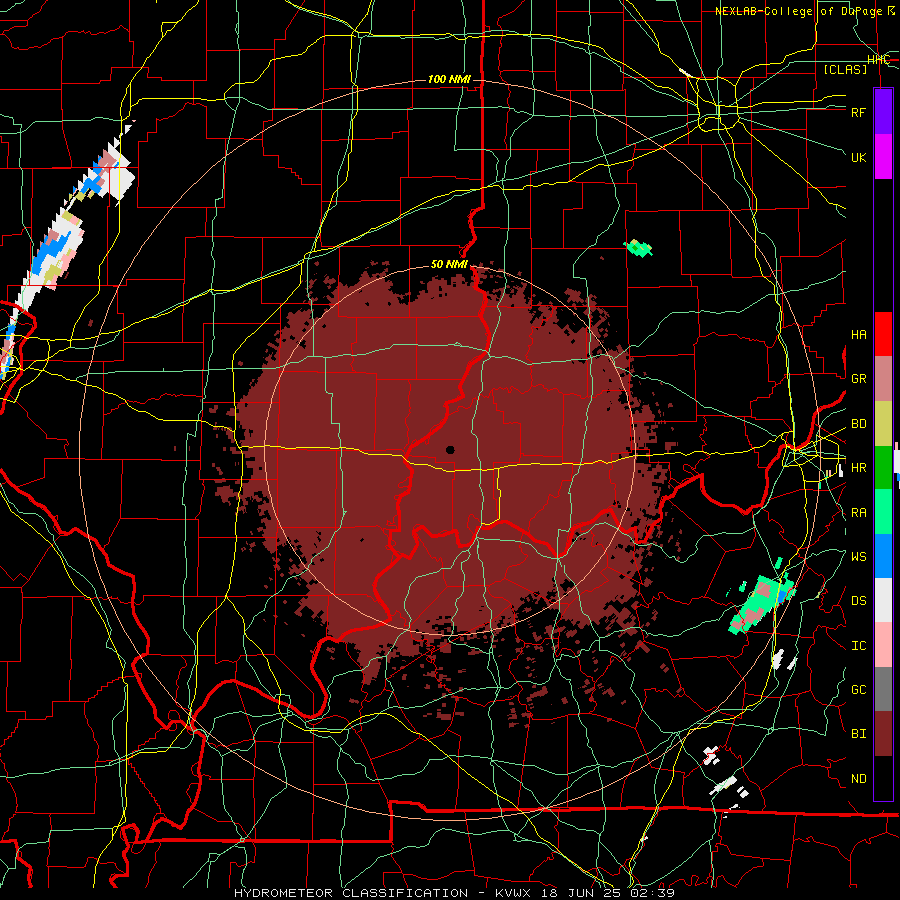Select the yellow BD legend color block
This screenshot has width=900, height=900.
click(883, 424)
